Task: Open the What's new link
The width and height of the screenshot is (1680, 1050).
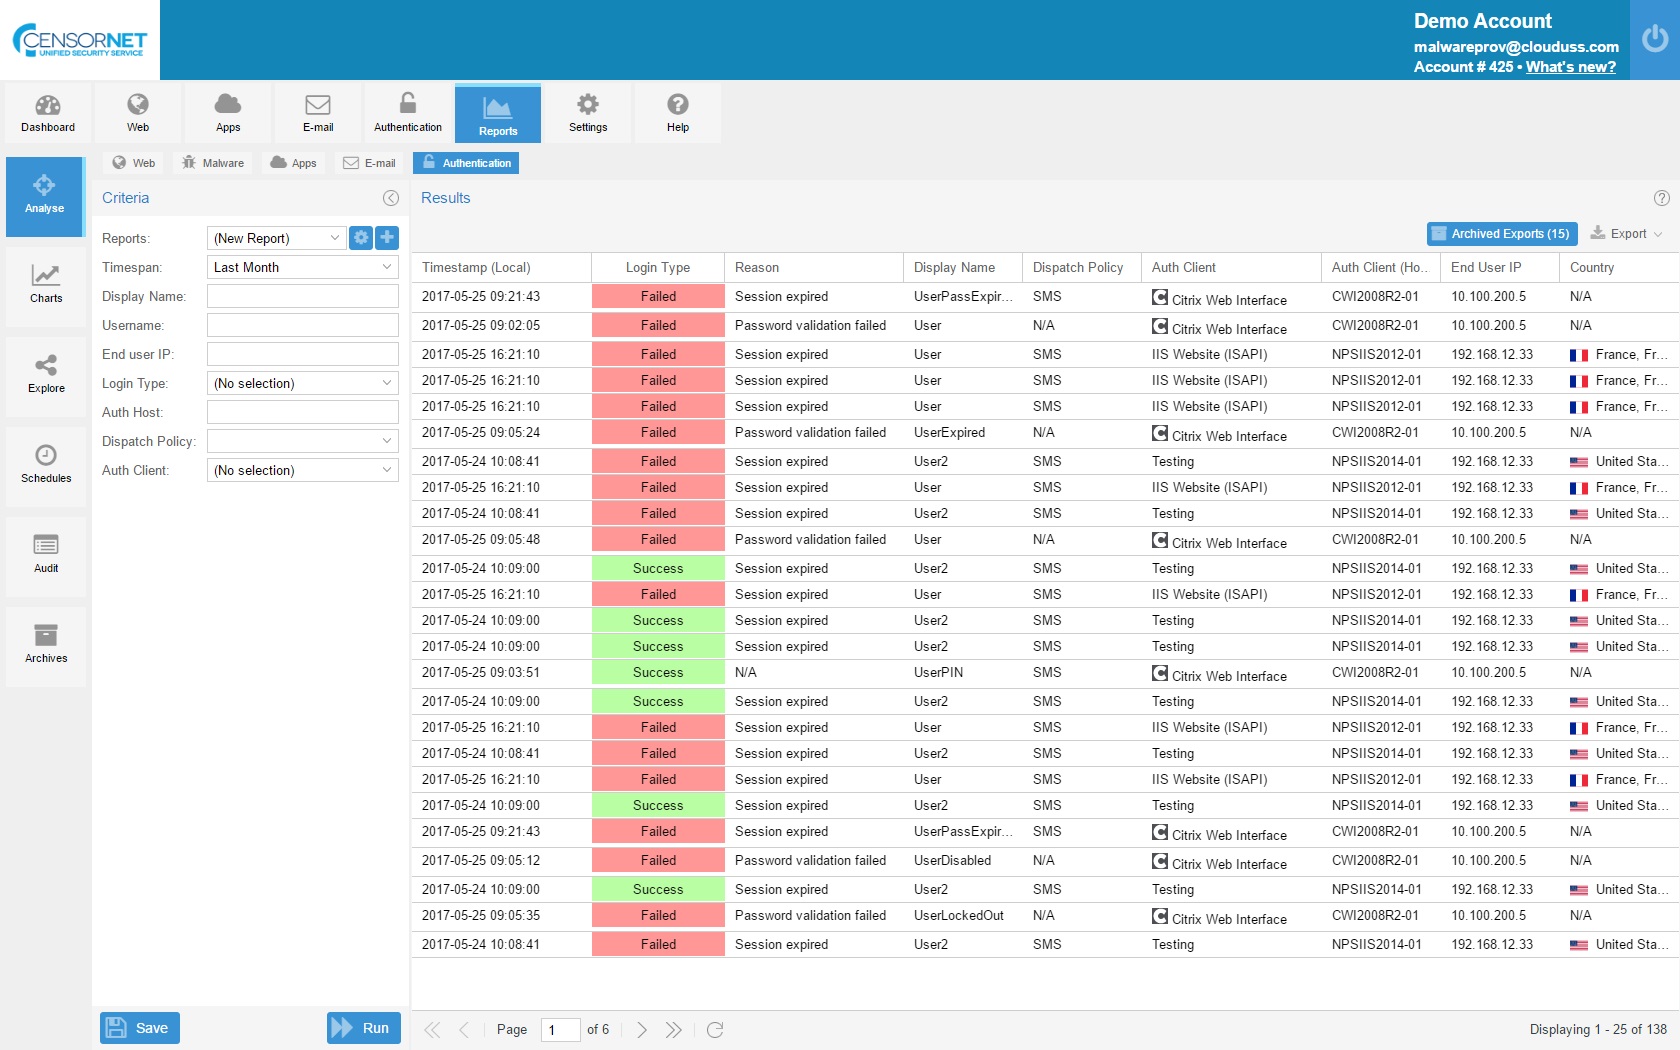Action: (x=1570, y=67)
